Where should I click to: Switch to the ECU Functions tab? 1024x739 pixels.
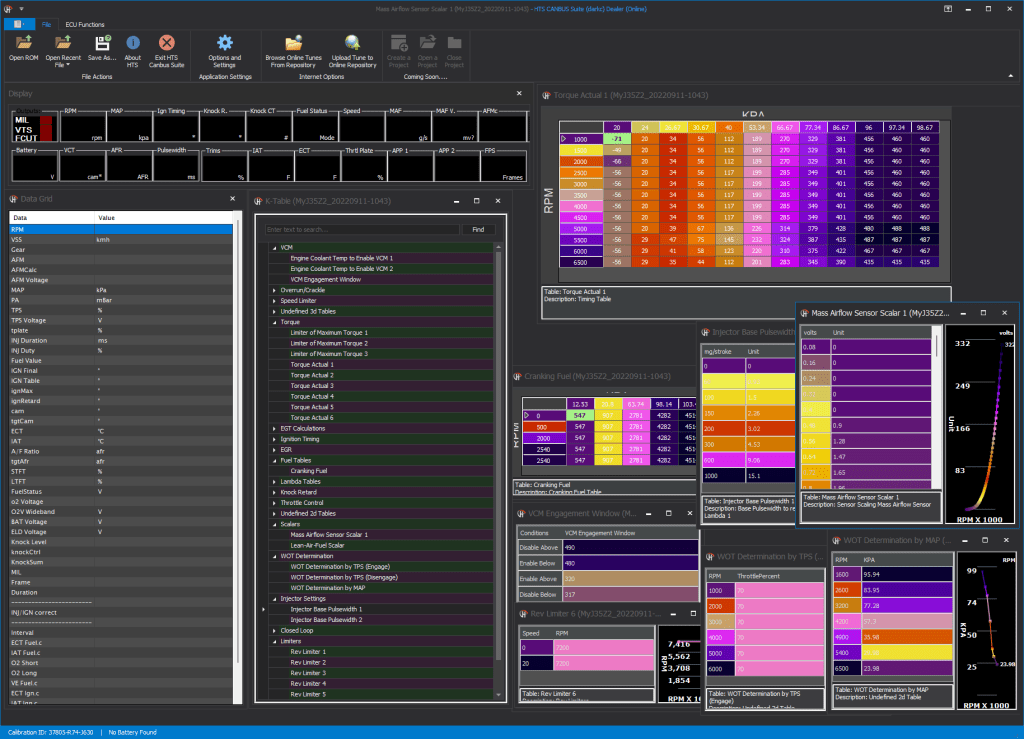pos(85,22)
